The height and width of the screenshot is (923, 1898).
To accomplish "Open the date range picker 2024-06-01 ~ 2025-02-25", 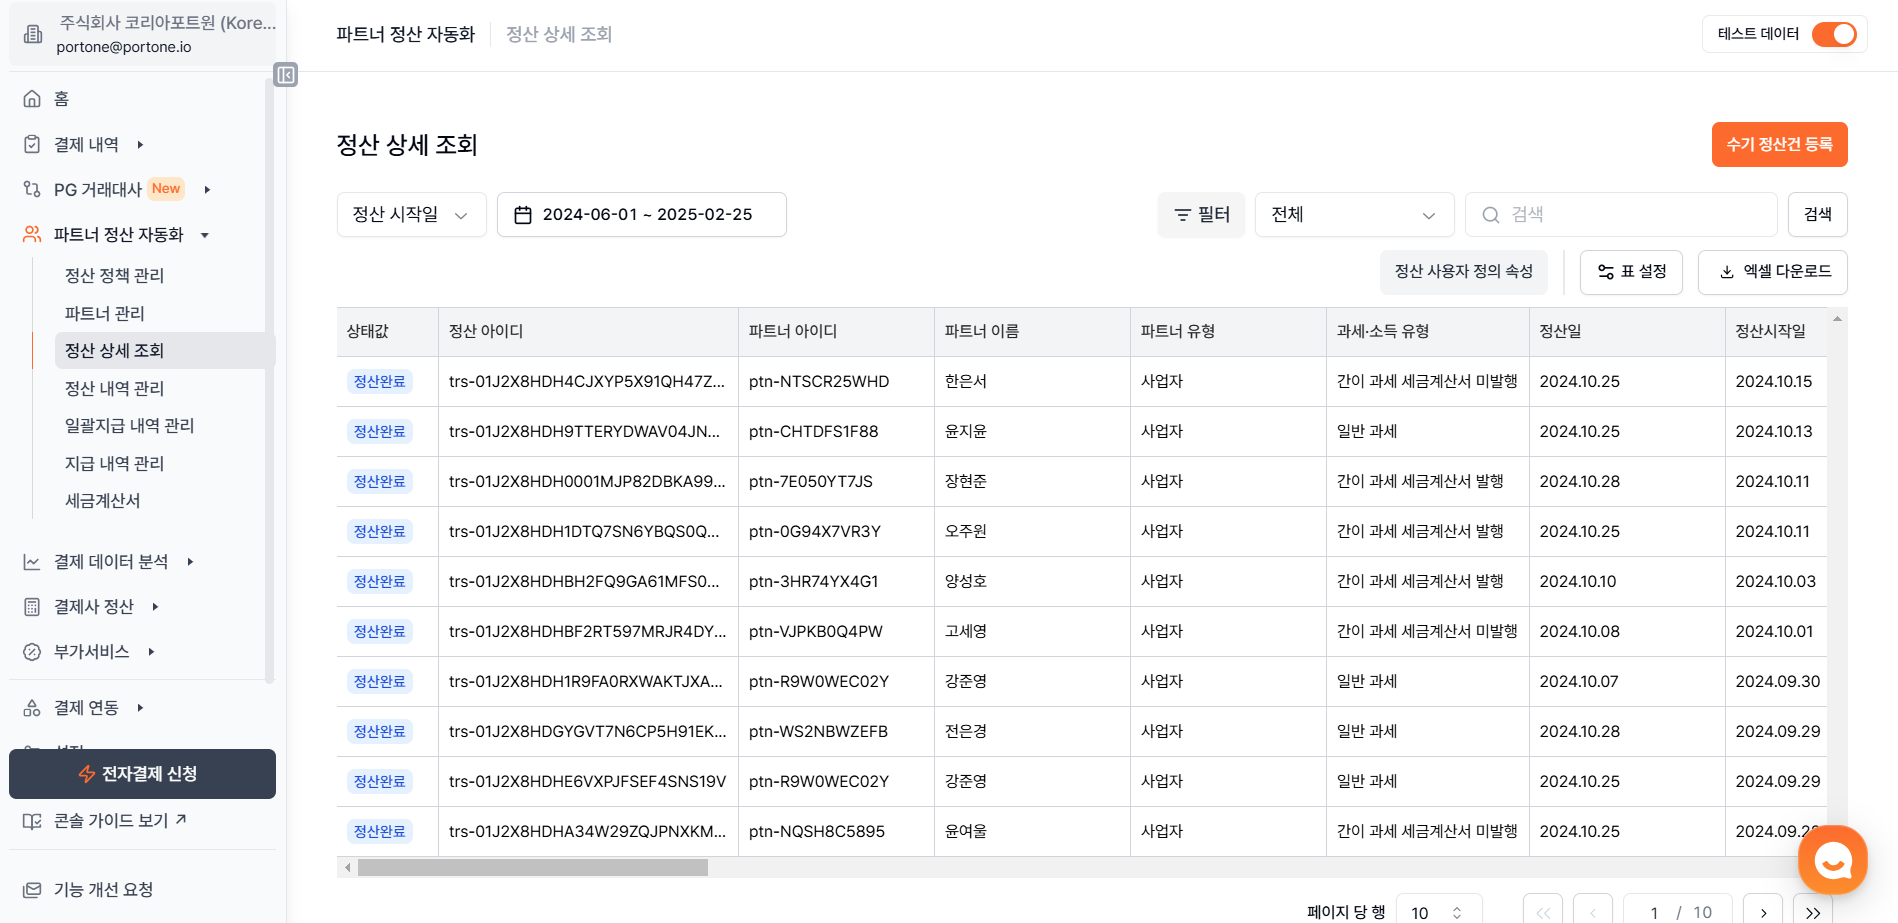I will tap(642, 214).
